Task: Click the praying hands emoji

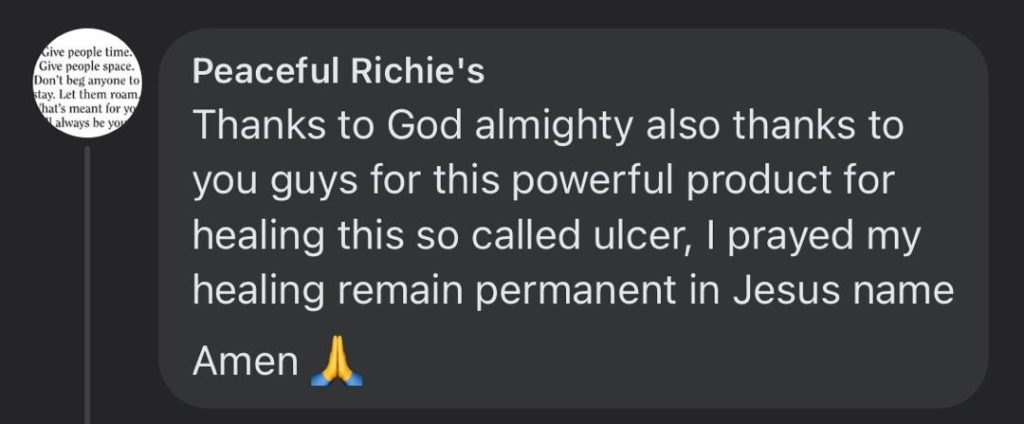Action: pos(337,361)
